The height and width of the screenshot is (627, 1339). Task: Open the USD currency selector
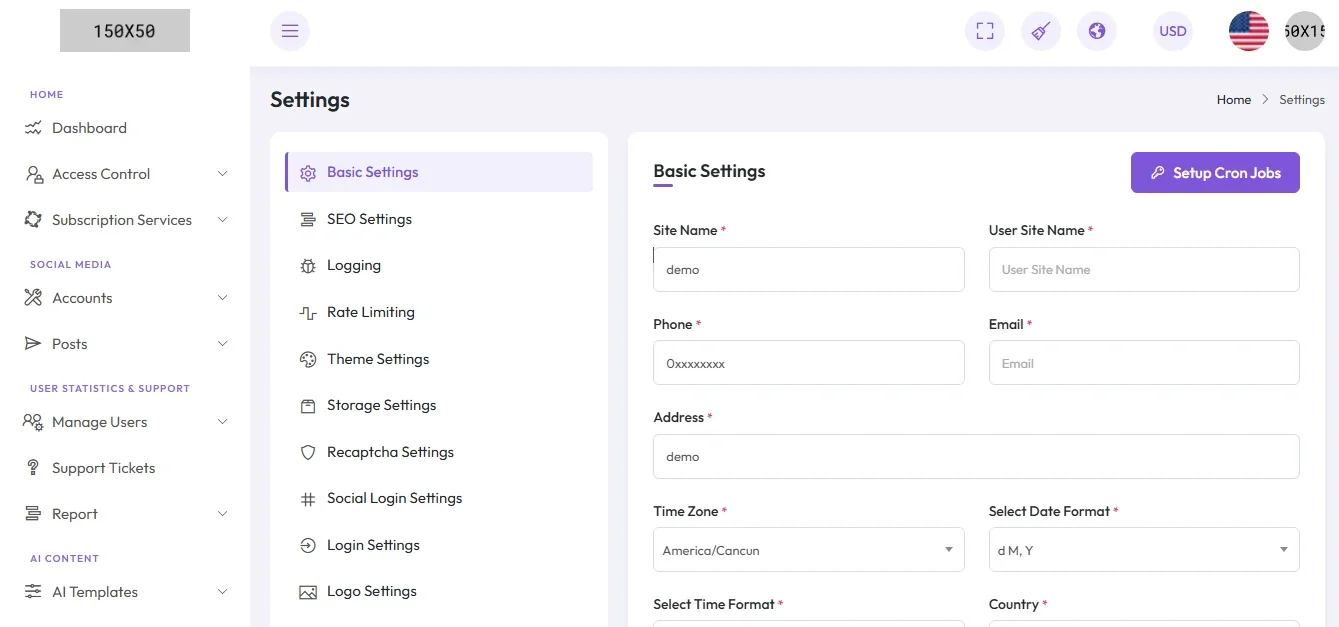1173,31
